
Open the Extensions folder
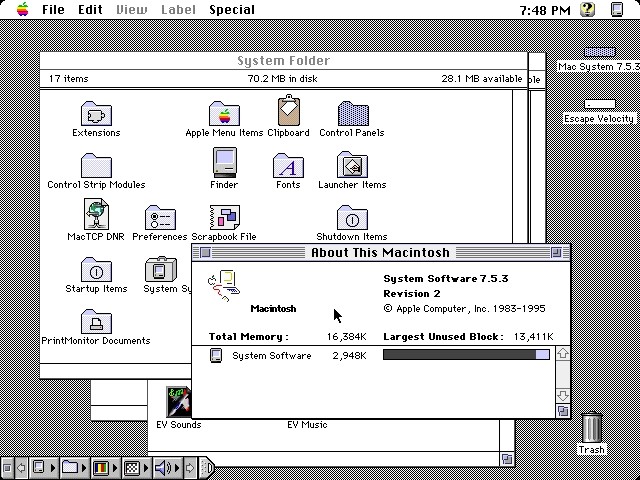[96, 113]
